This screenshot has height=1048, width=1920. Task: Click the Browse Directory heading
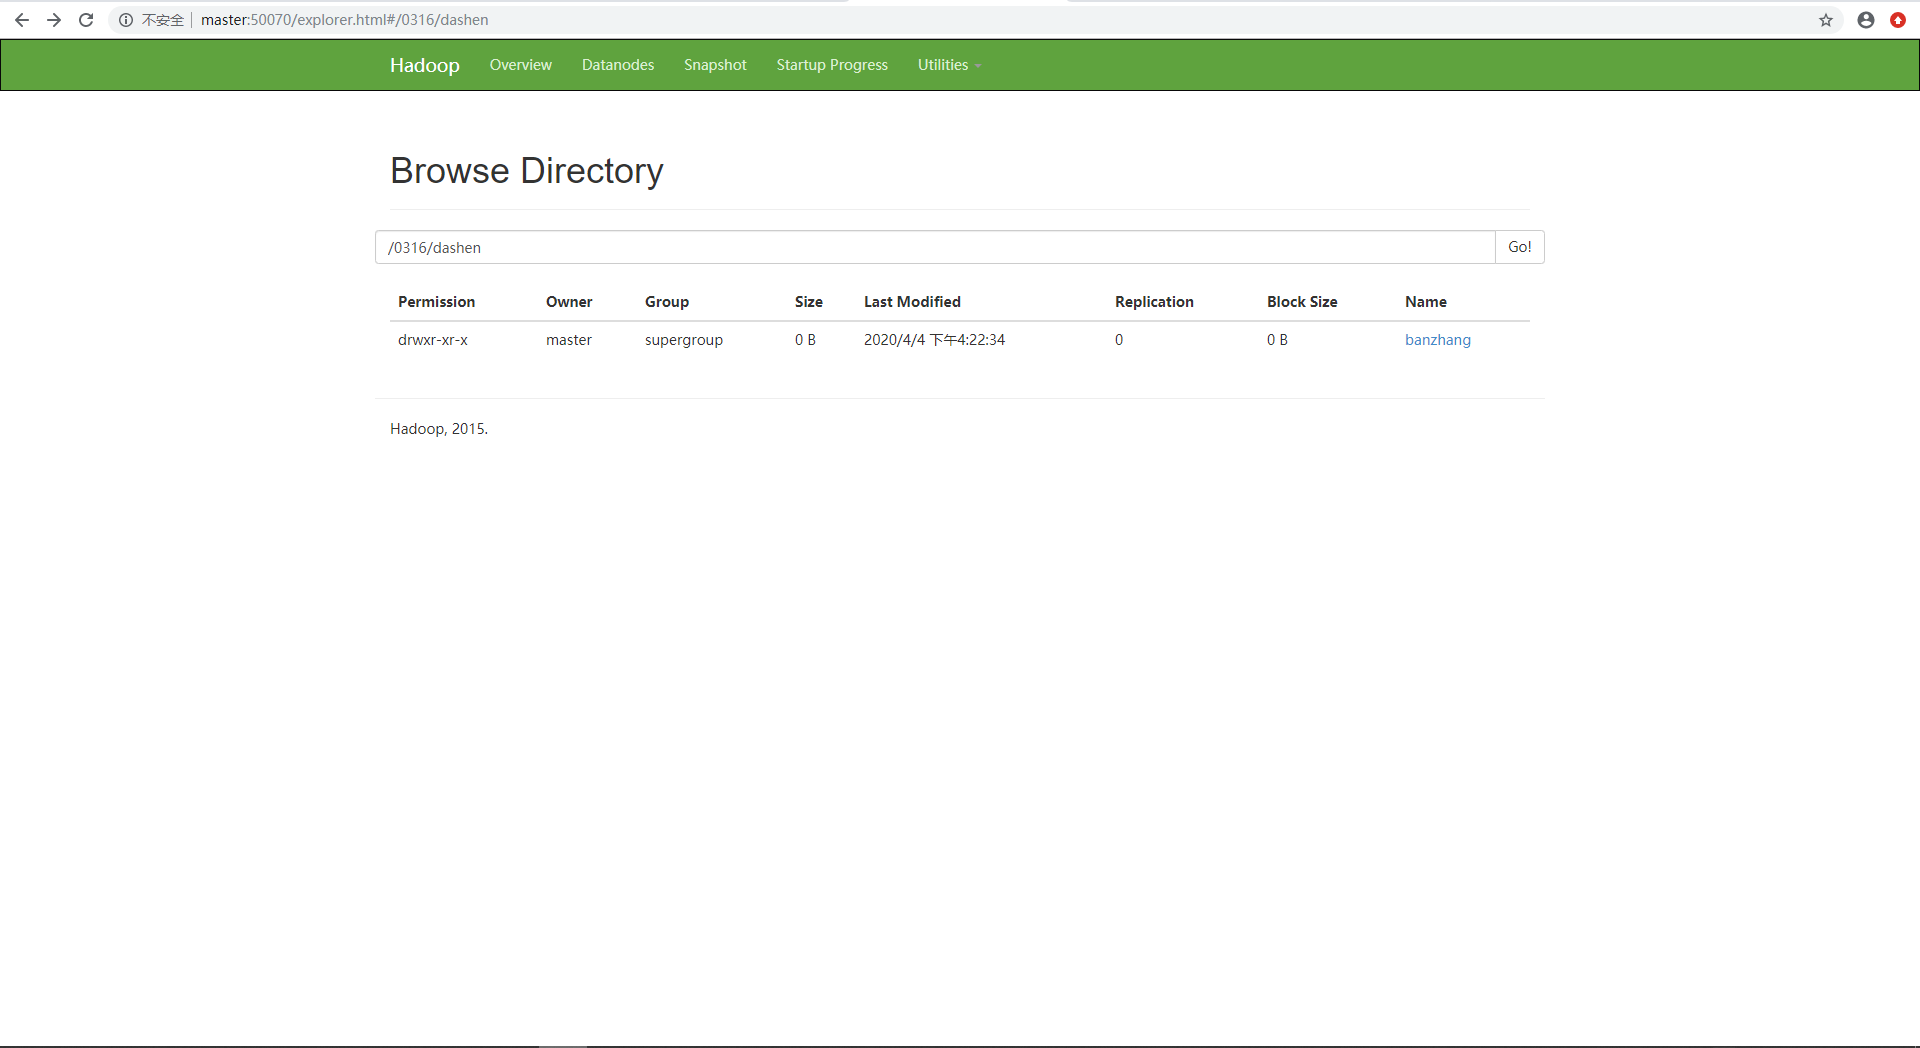point(527,171)
